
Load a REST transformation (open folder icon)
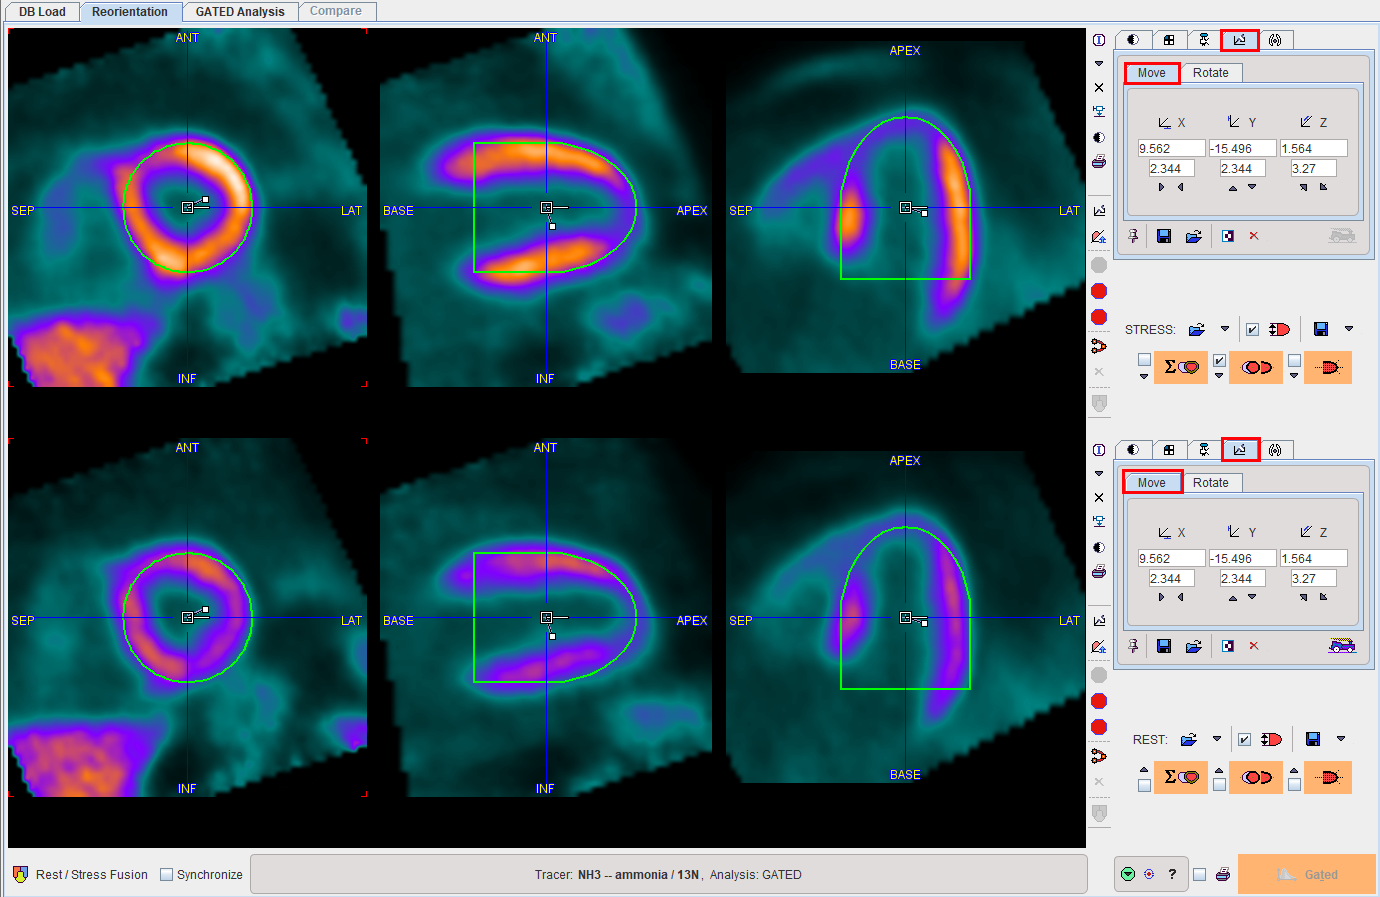[1194, 646]
